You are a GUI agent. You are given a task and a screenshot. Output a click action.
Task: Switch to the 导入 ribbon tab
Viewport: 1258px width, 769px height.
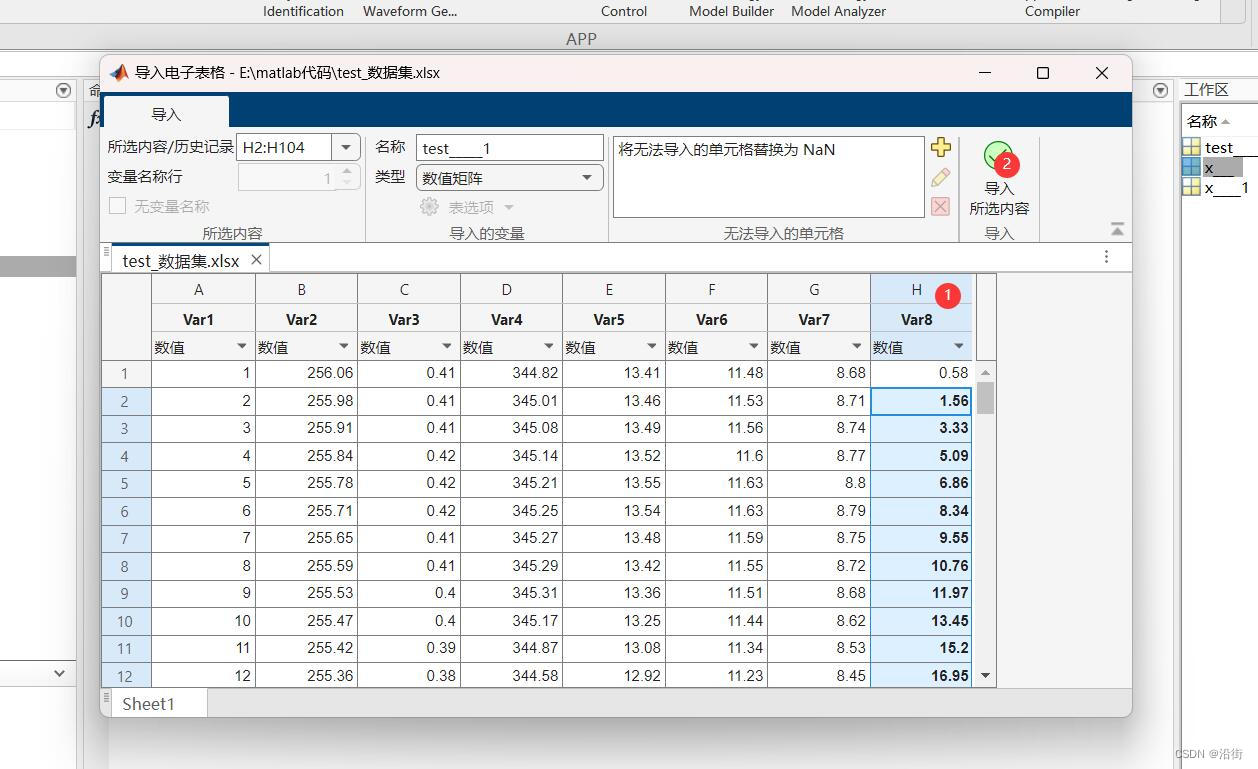click(x=166, y=114)
